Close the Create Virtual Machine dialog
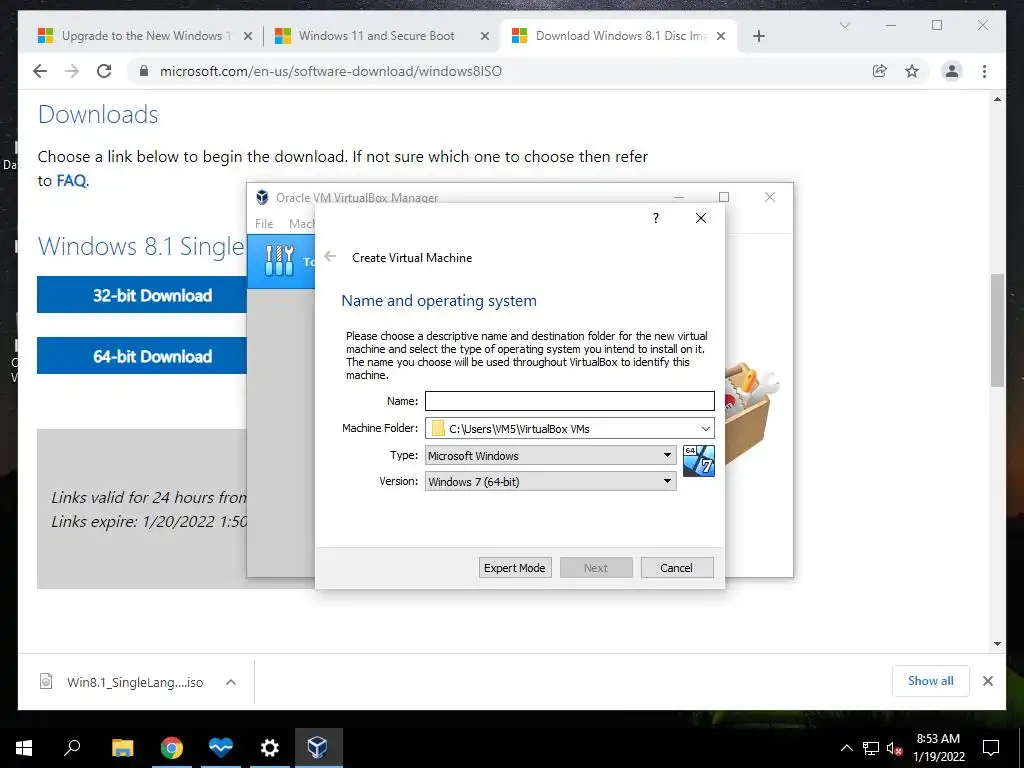Image resolution: width=1024 pixels, height=768 pixels. [x=701, y=218]
